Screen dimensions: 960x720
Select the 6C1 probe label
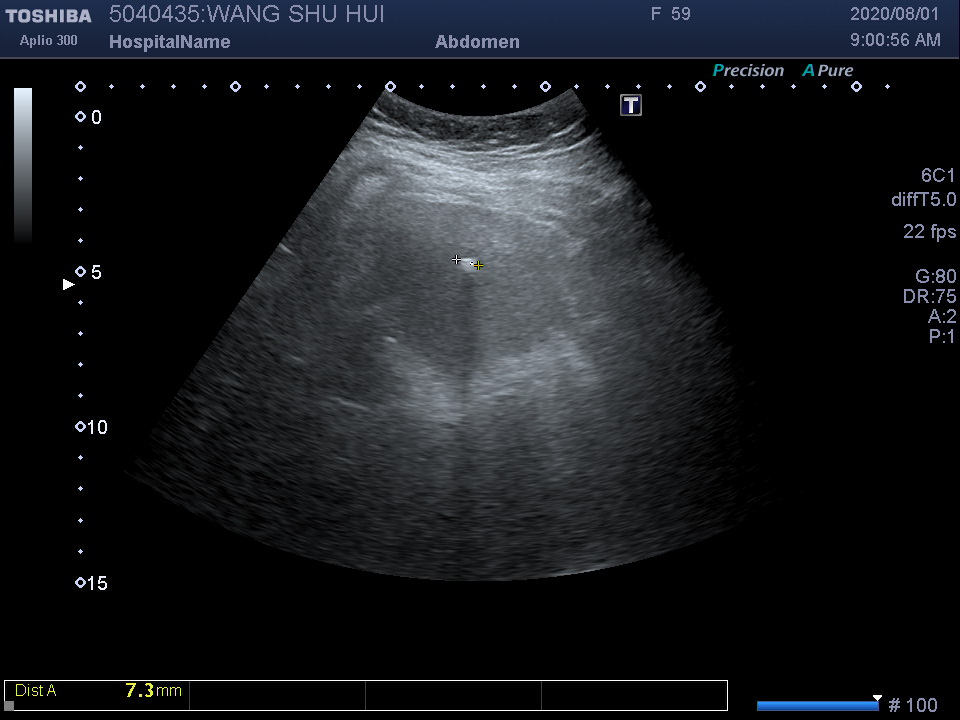[937, 176]
